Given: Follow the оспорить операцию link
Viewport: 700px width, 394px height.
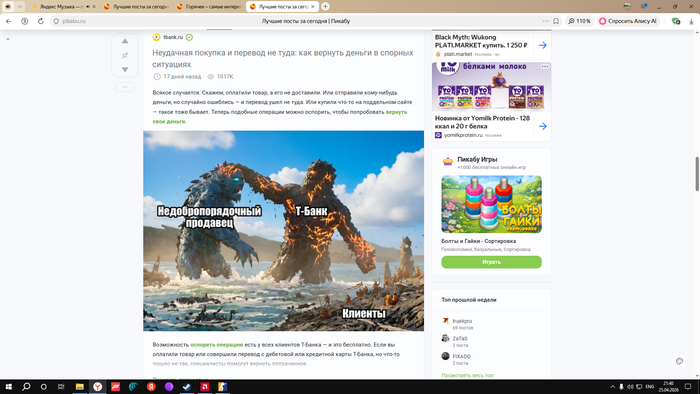Looking at the screenshot, I should (217, 344).
